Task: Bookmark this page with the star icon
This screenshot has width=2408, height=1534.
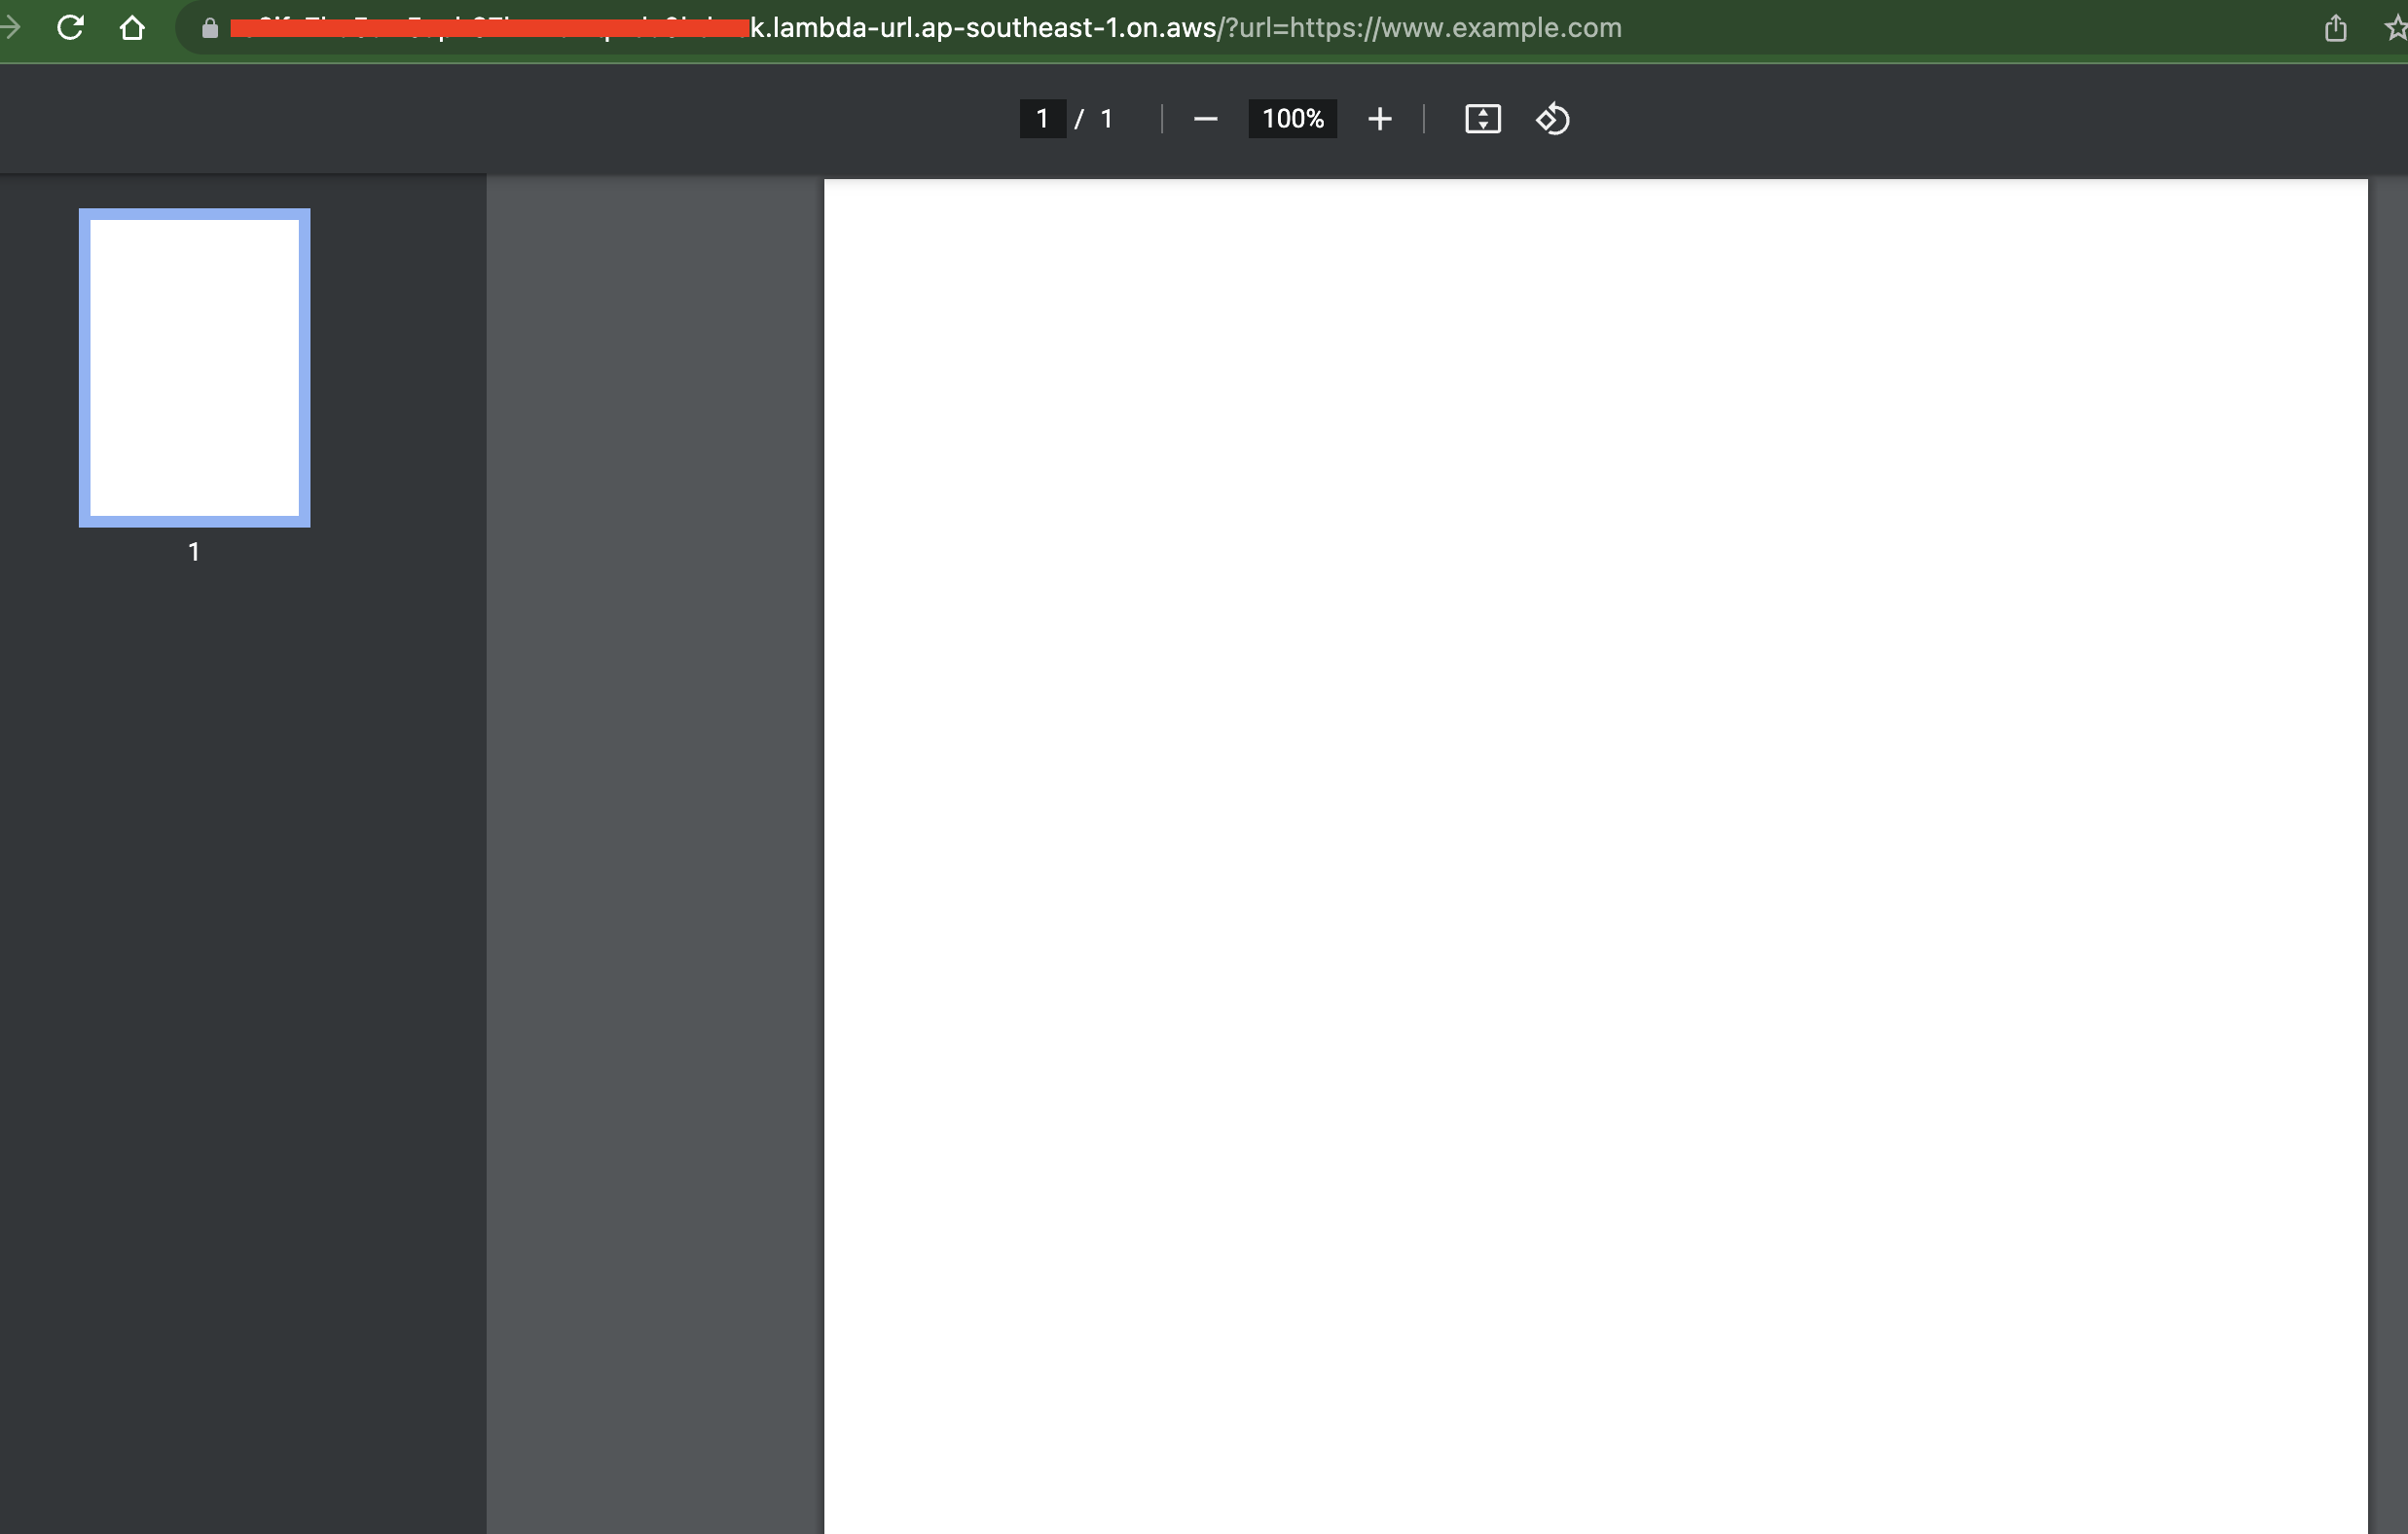Action: tap(2397, 28)
